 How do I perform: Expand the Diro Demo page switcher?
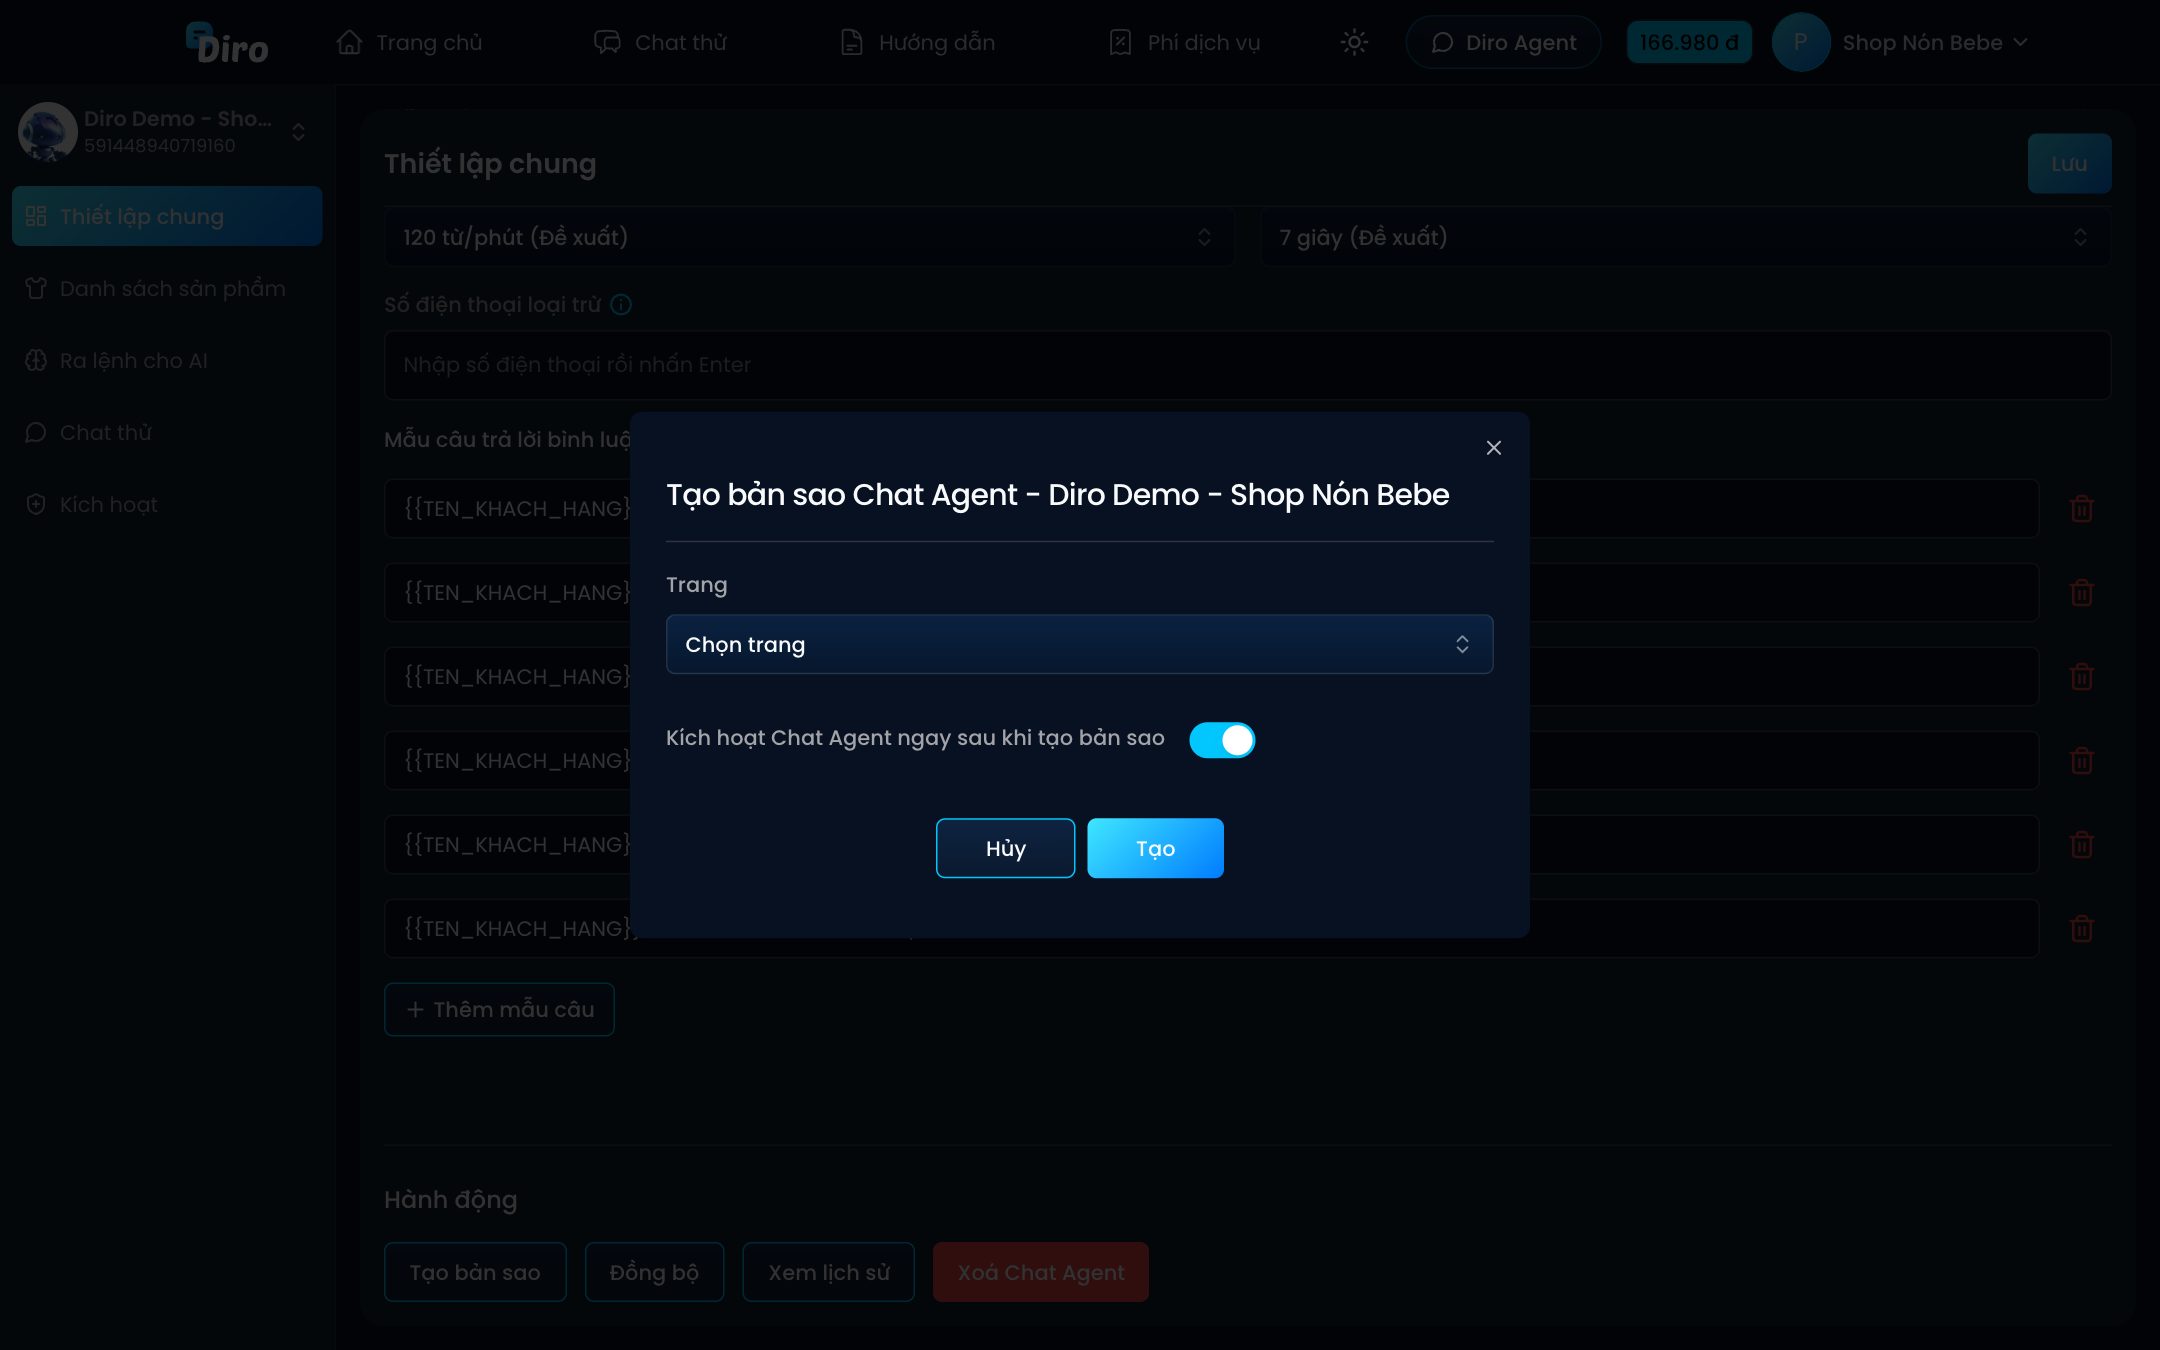298,132
